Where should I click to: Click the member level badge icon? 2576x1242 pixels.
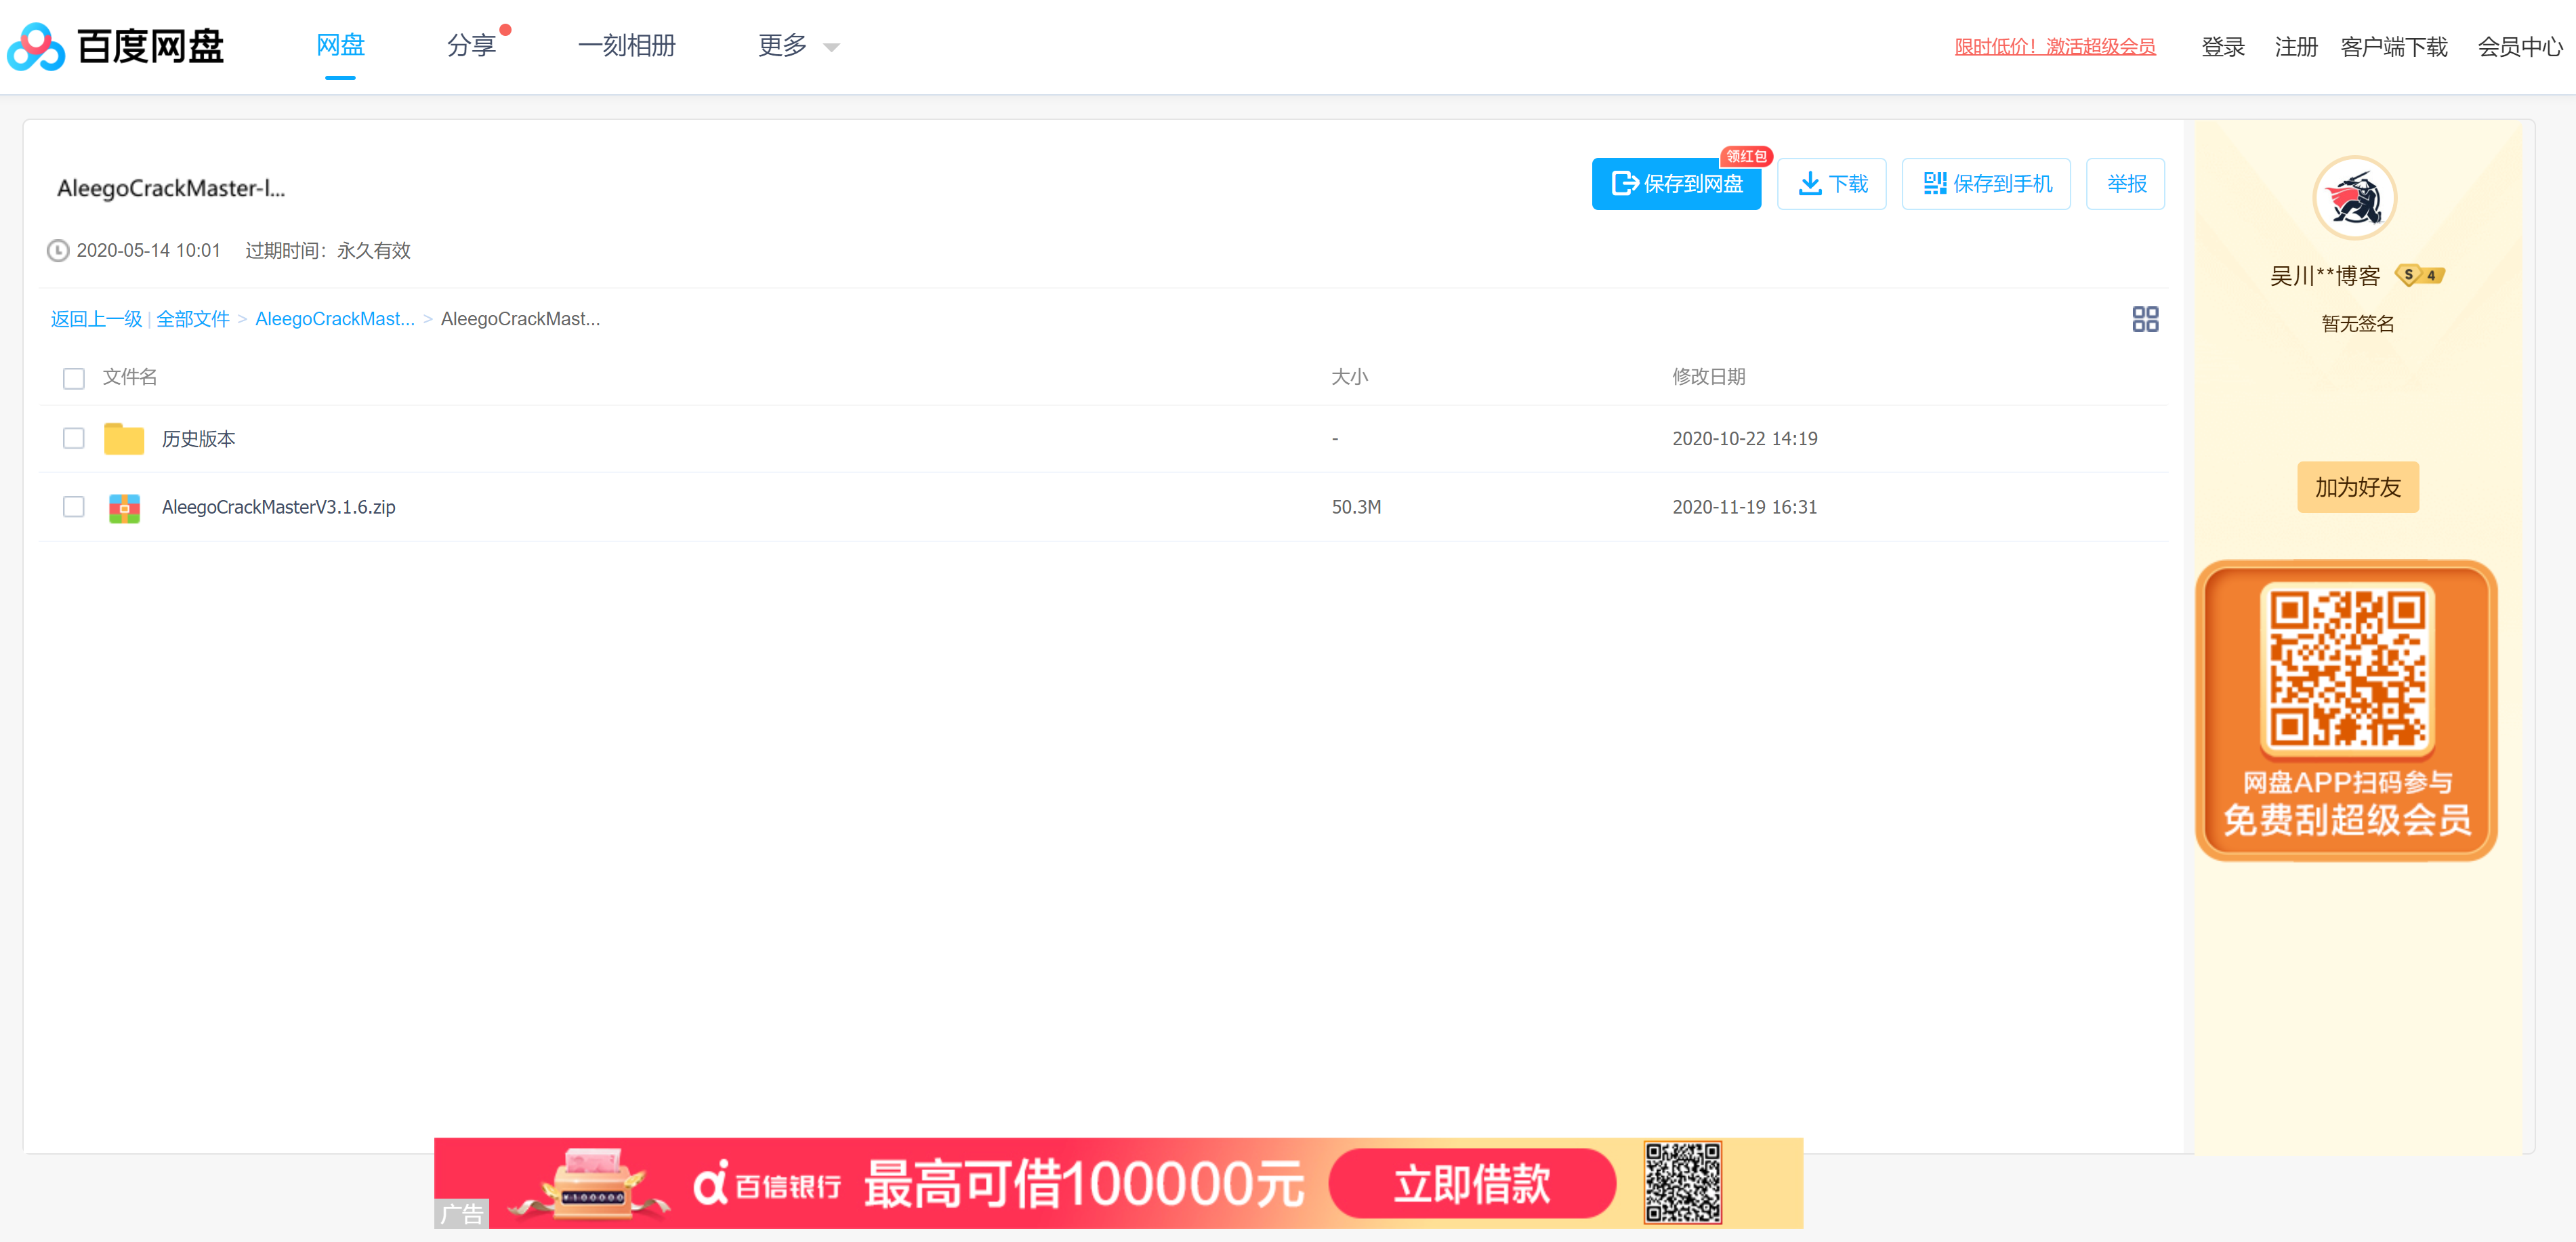[x=2420, y=275]
